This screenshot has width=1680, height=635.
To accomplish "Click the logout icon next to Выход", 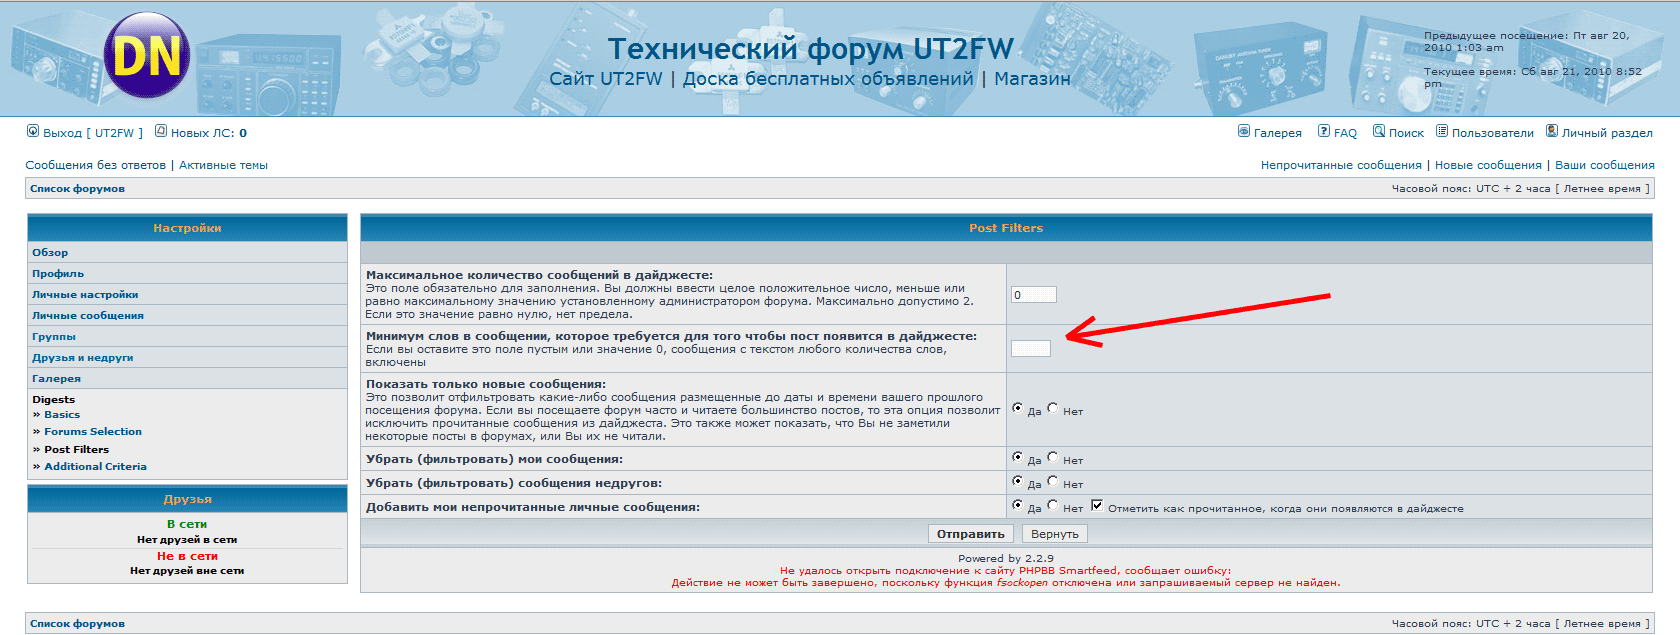I will [33, 131].
